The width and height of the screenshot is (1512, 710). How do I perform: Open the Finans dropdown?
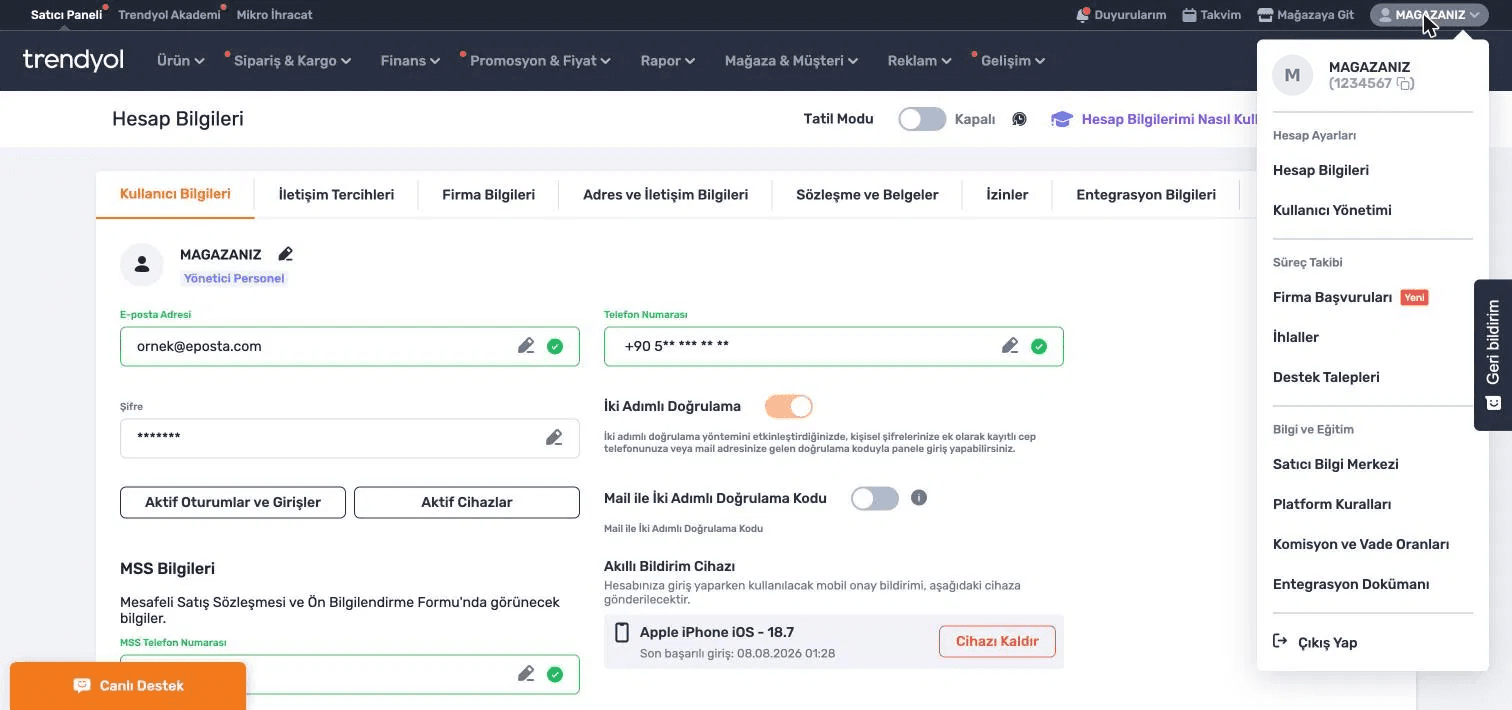(411, 60)
